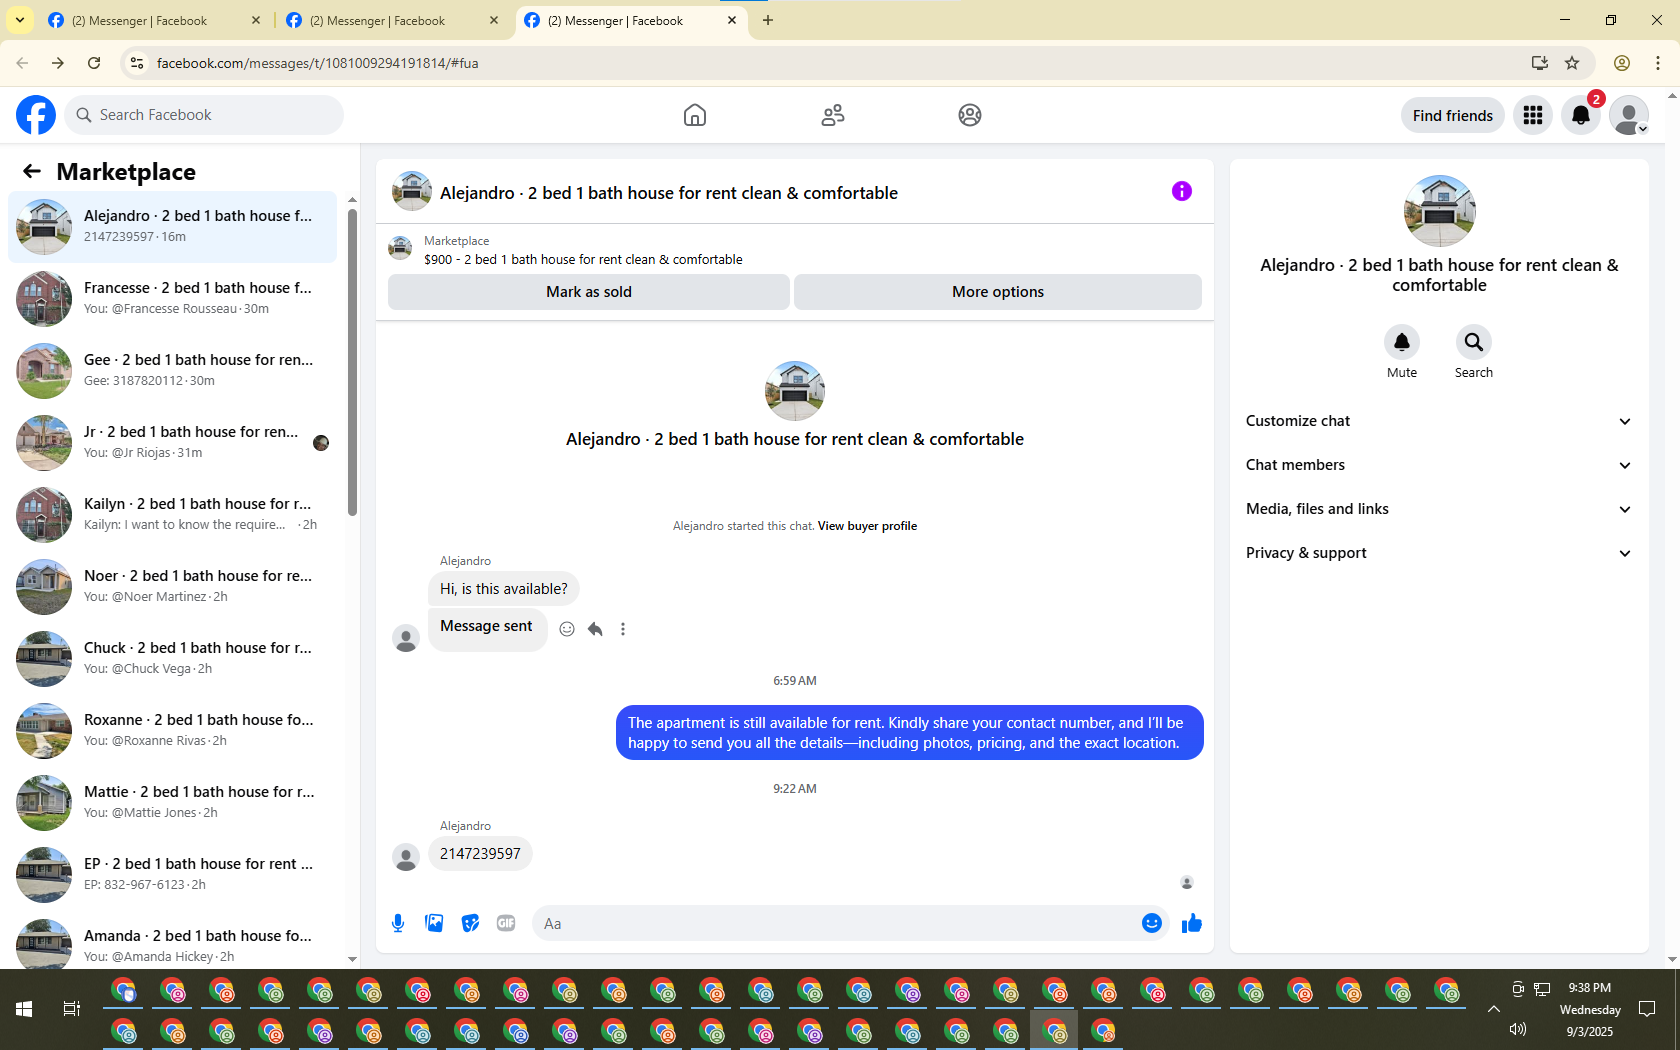Open more options dots beside 'Message sent'
The width and height of the screenshot is (1680, 1050).
click(623, 629)
